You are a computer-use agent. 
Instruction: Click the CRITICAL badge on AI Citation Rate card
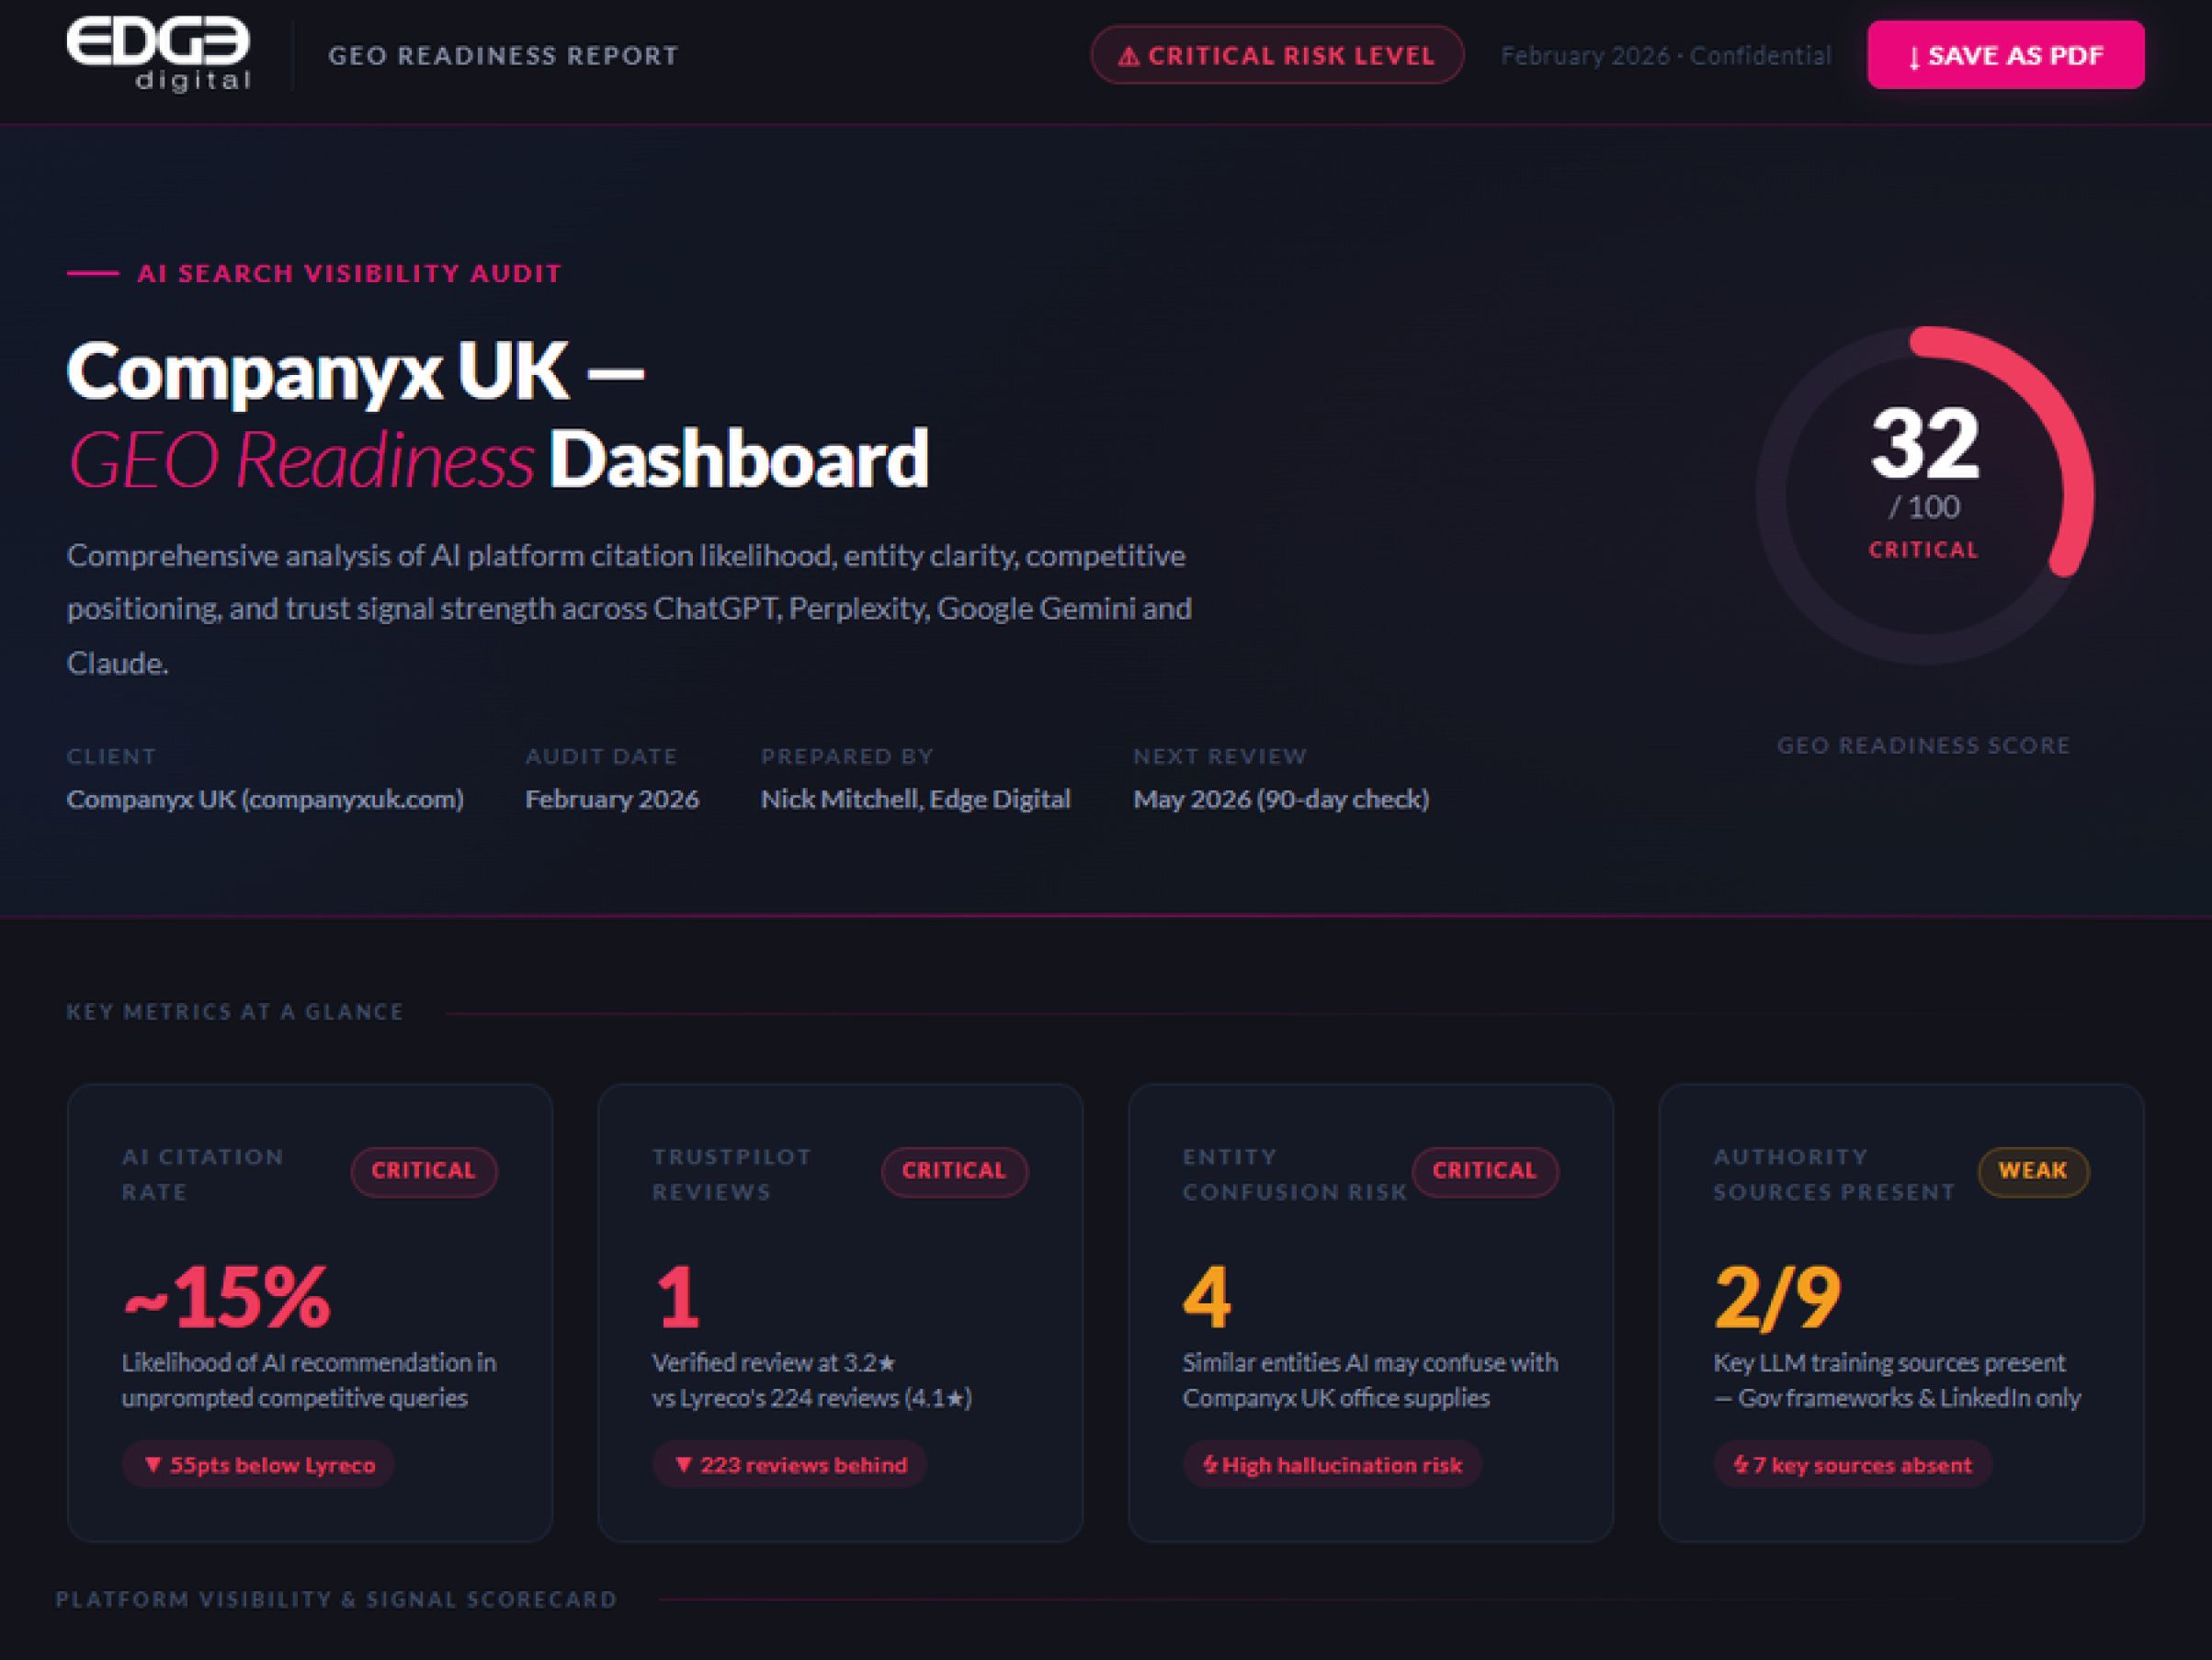(x=424, y=1171)
